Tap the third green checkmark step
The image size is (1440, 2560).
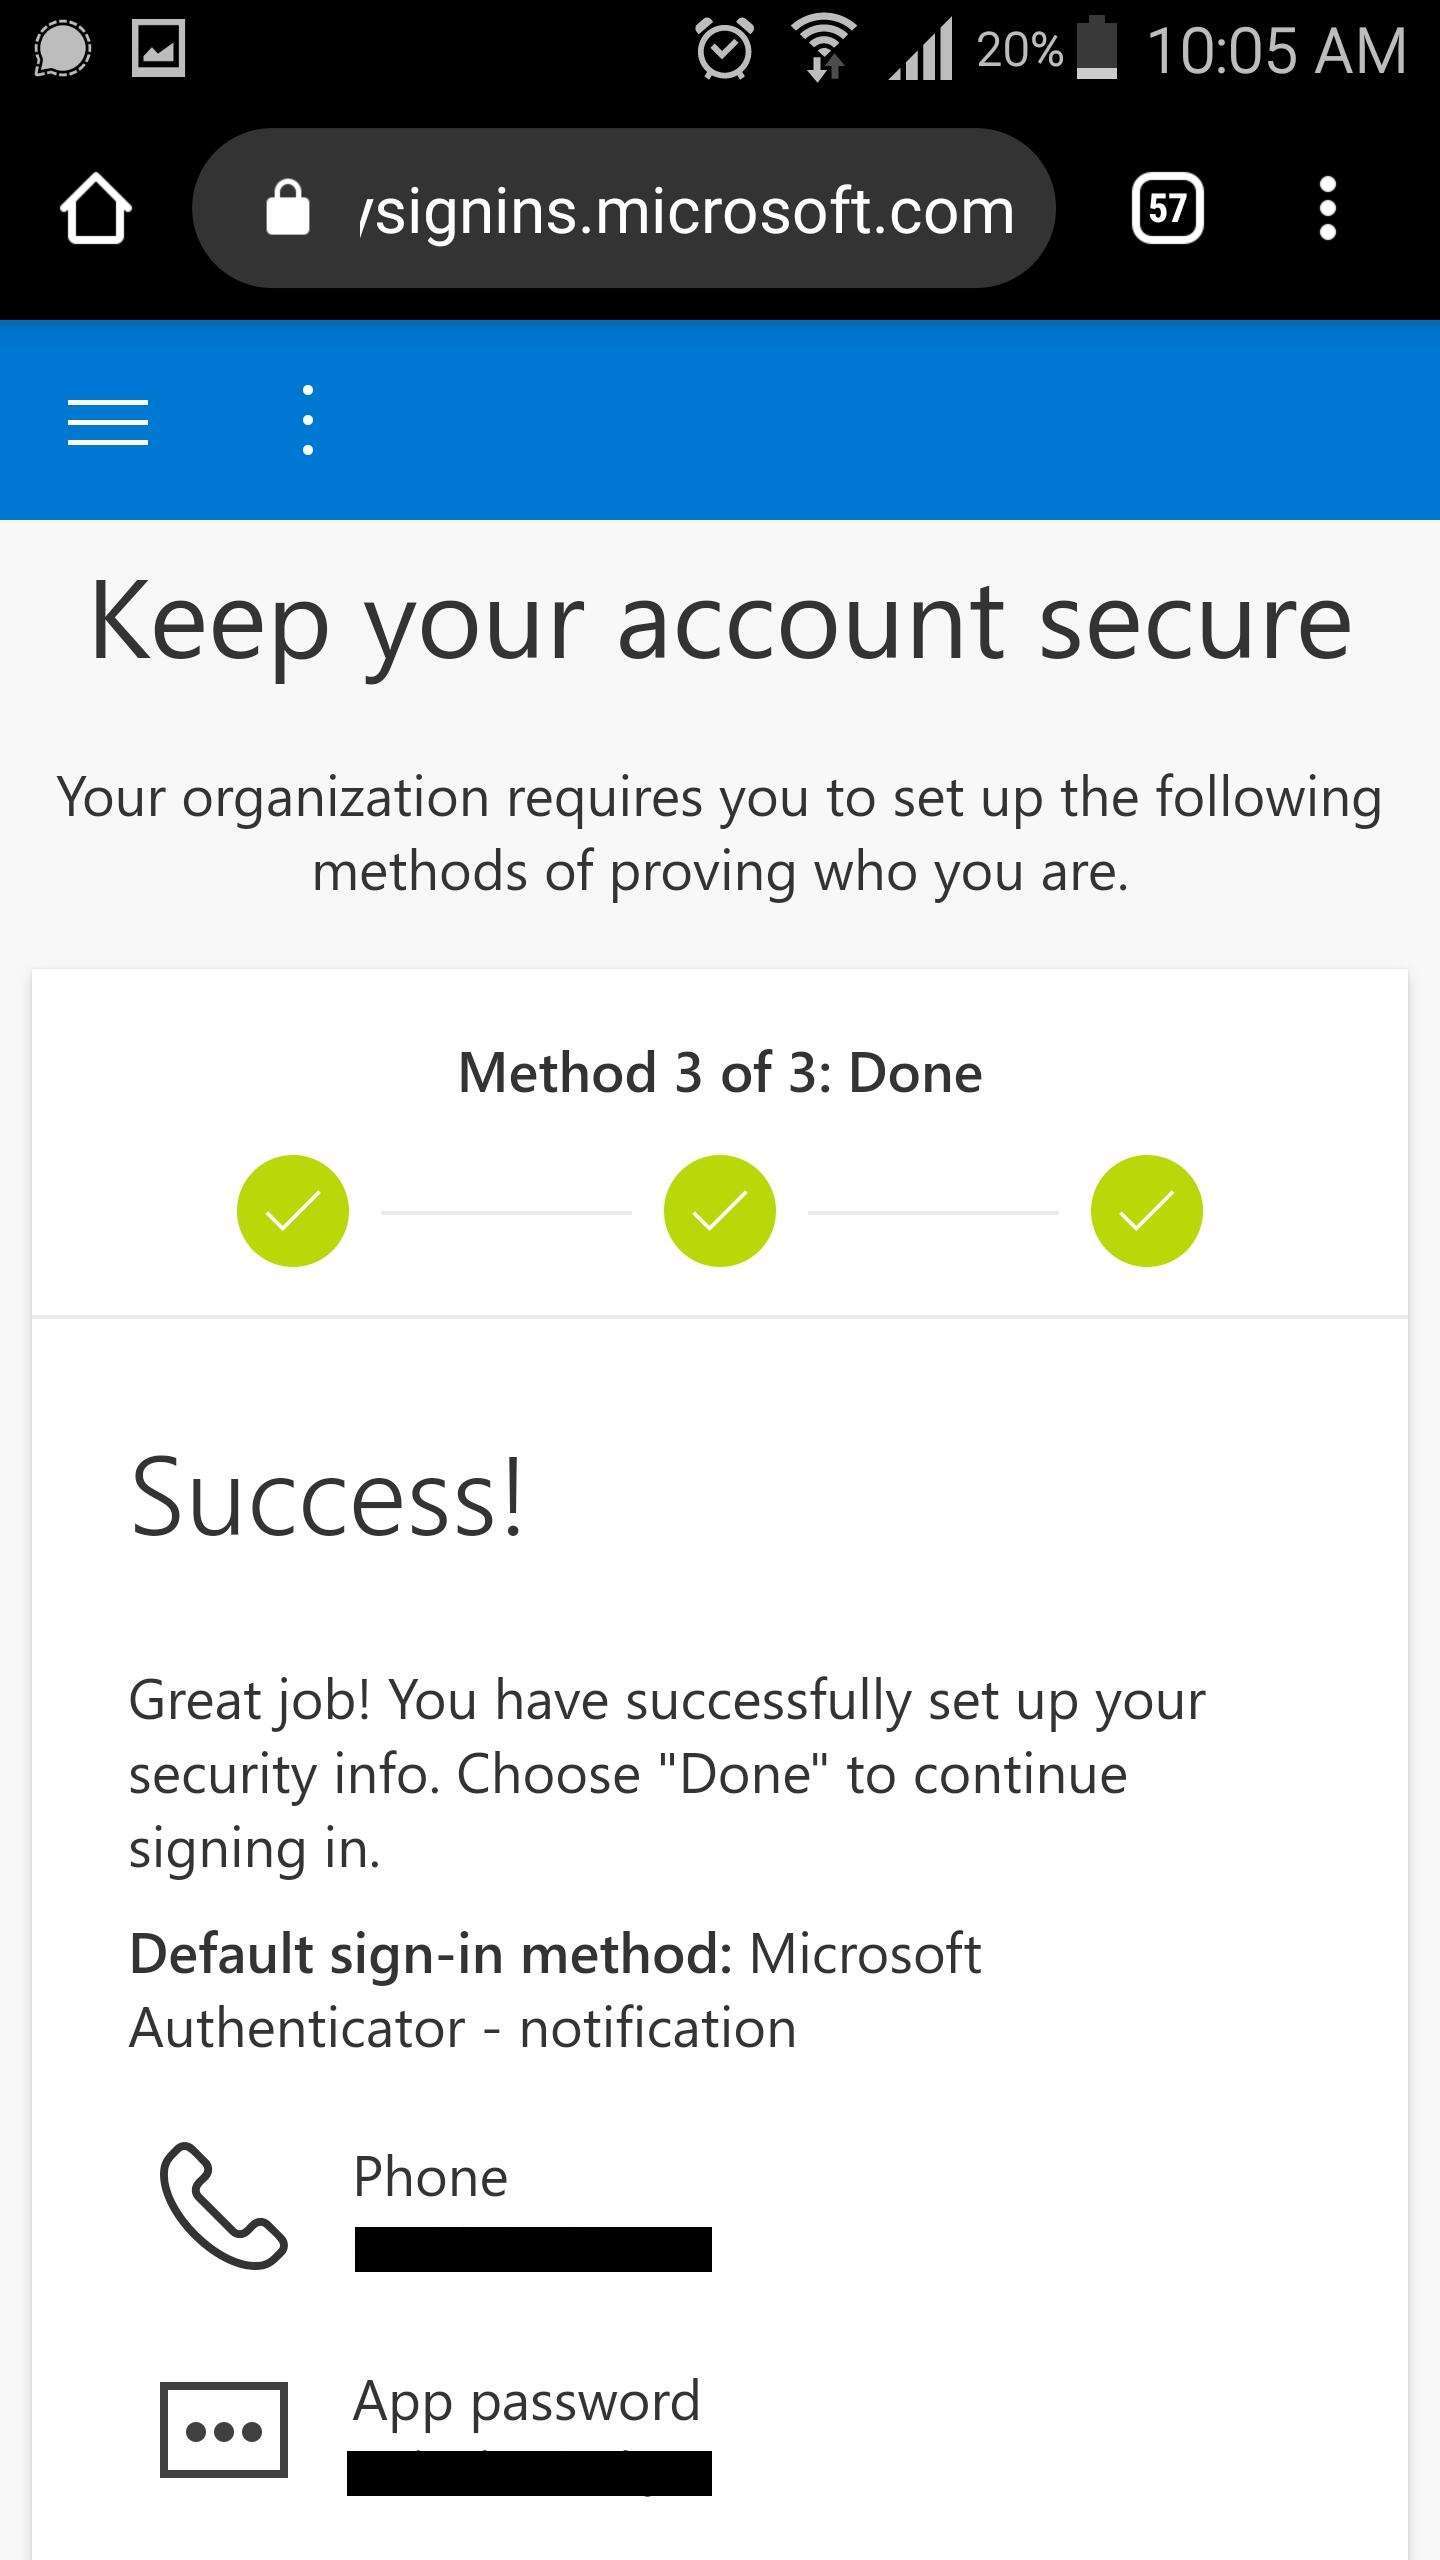click(x=1147, y=1211)
